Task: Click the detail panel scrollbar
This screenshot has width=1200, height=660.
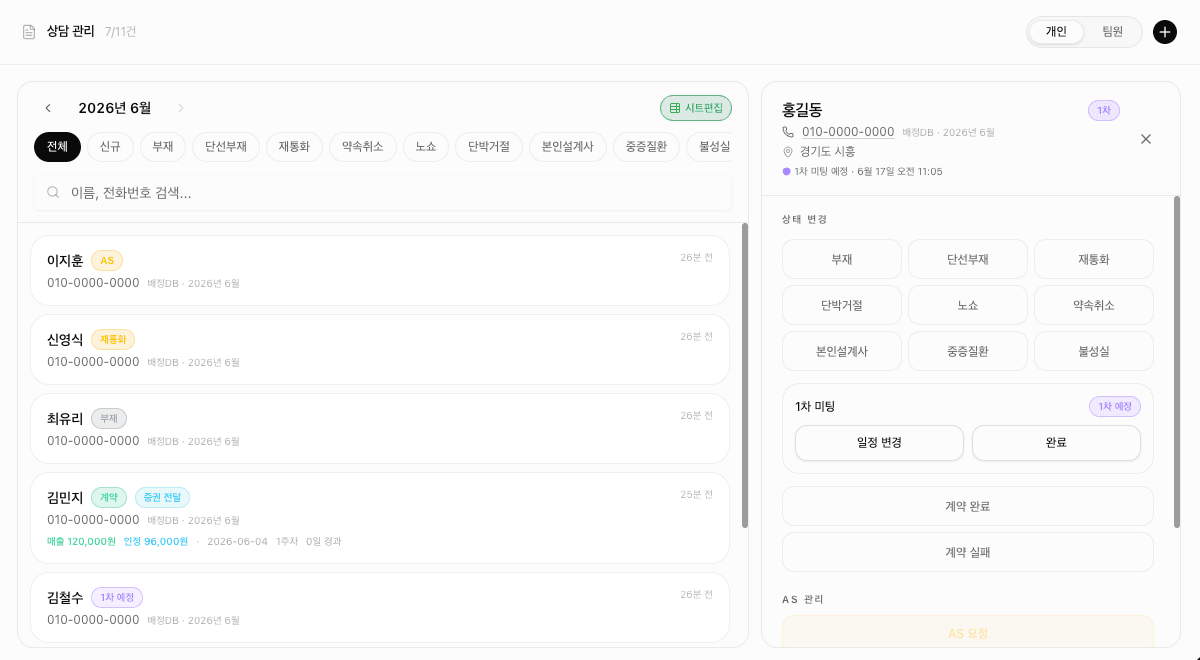Action: point(1177,362)
